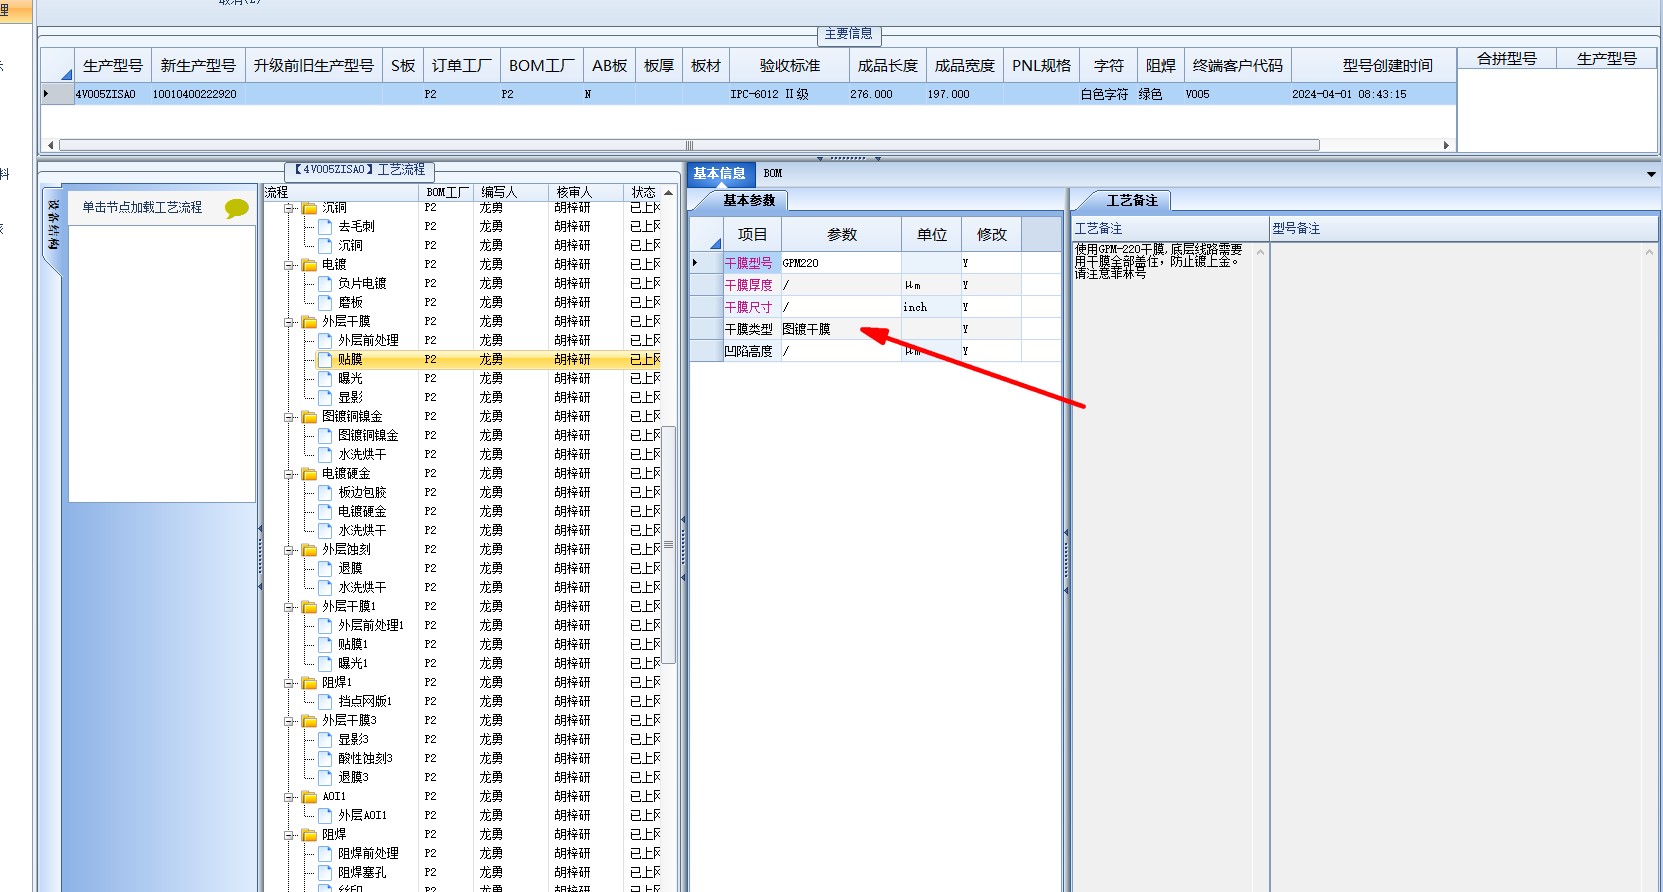Click the folder icon of 阻焊1
The image size is (1663, 892).
[310, 683]
